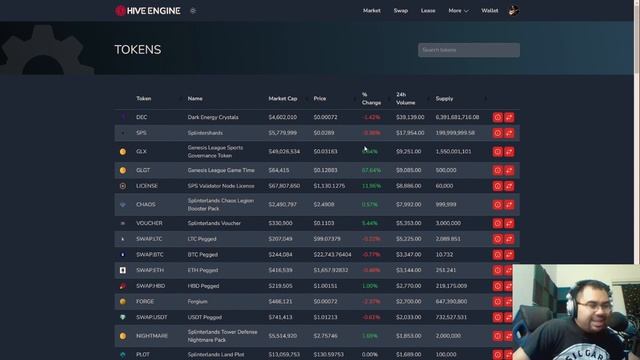The width and height of the screenshot is (640, 360).
Task: Click the Splintershards token name
Action: tap(205, 133)
